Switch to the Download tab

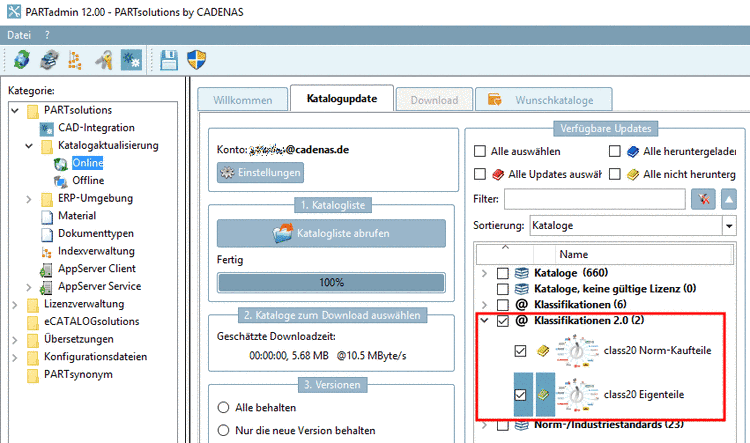(434, 100)
